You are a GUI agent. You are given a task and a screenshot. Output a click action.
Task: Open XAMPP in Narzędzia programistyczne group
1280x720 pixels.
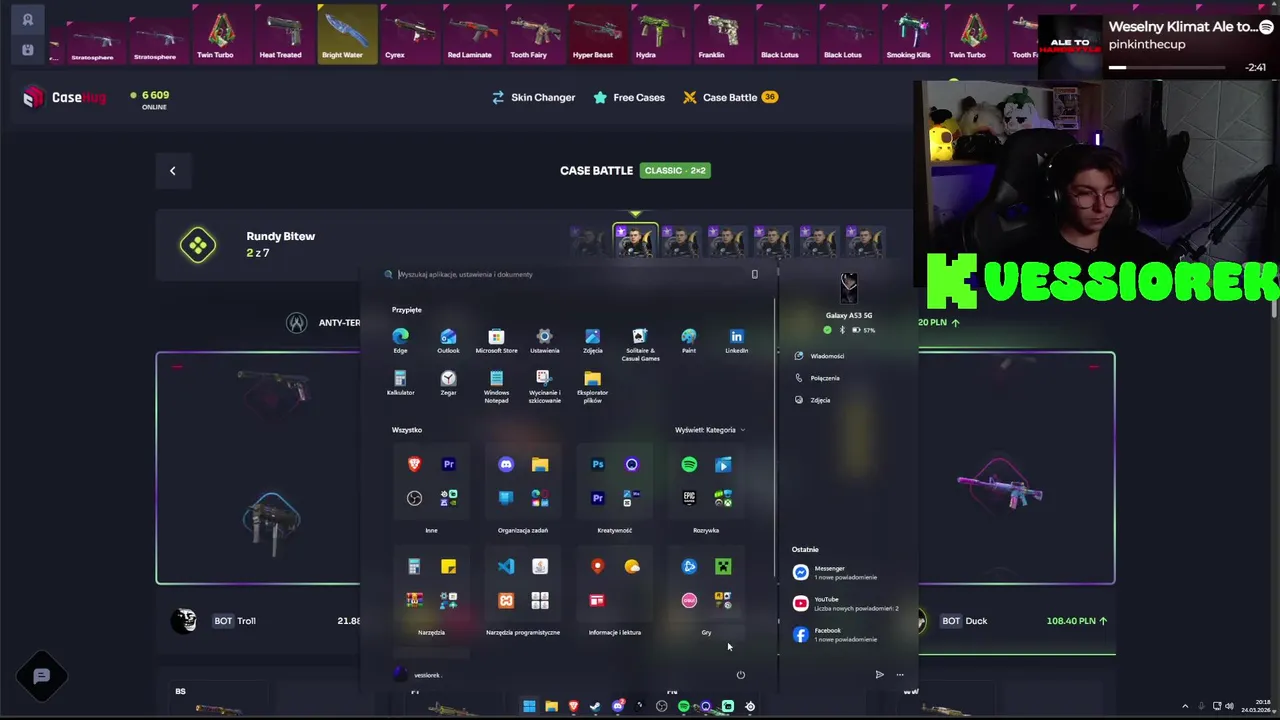(x=506, y=600)
